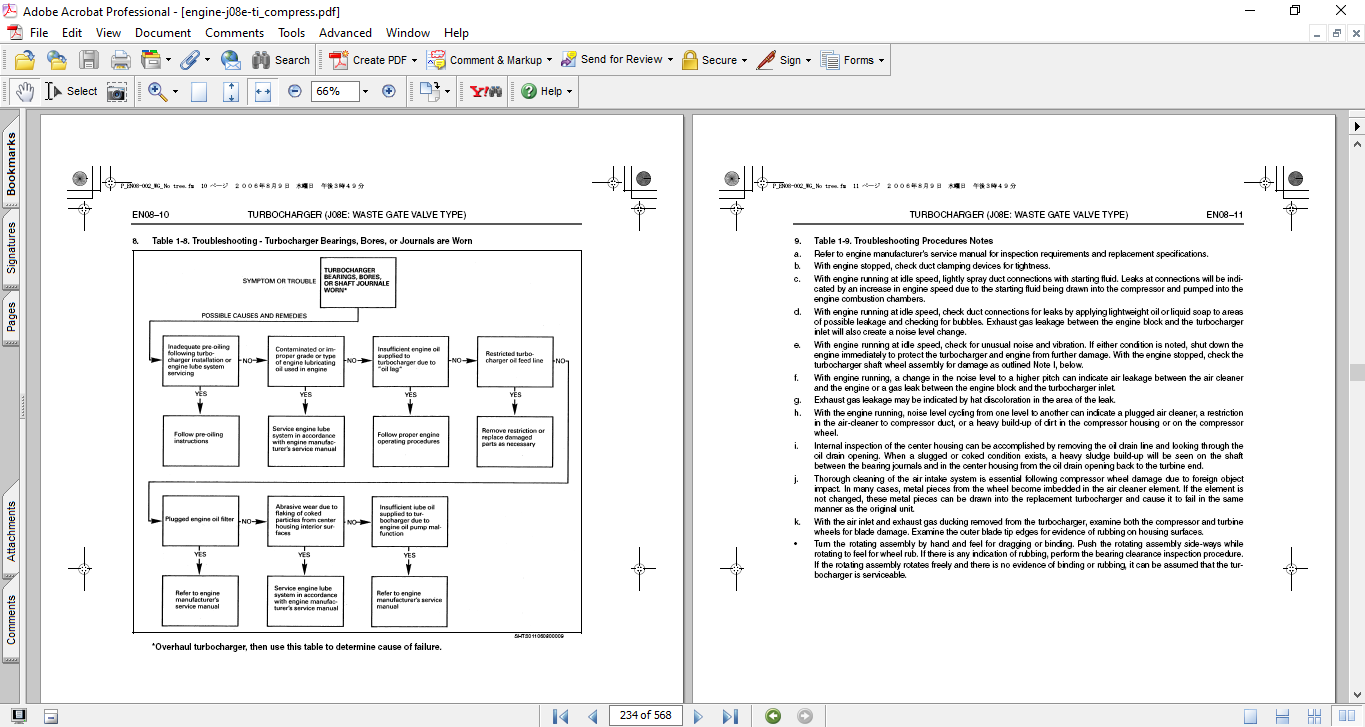Activate the Snapshot camera tool
The height and width of the screenshot is (727, 1365).
117,91
